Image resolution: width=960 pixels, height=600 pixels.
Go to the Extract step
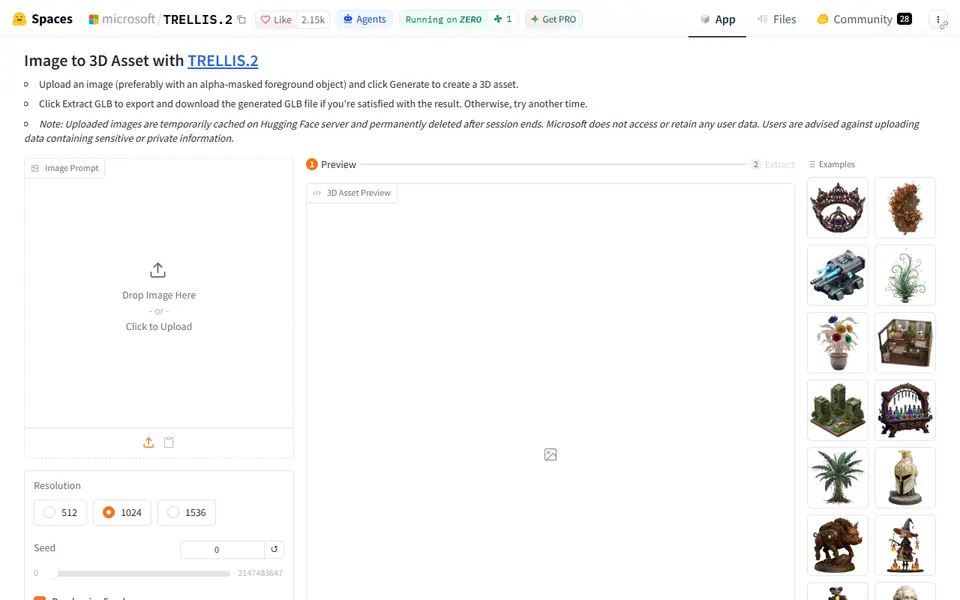point(773,164)
